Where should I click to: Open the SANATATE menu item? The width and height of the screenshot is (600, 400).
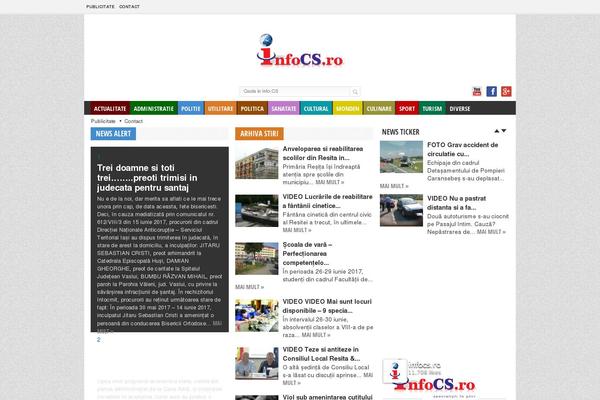coord(284,109)
